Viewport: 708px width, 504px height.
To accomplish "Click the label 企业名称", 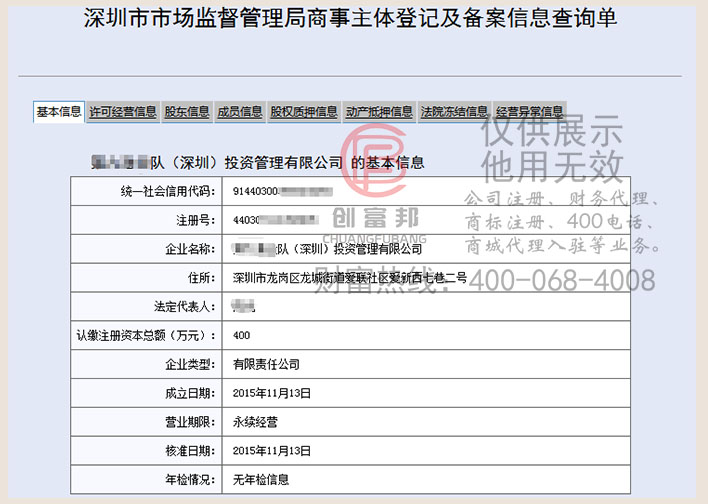I will tap(190, 249).
